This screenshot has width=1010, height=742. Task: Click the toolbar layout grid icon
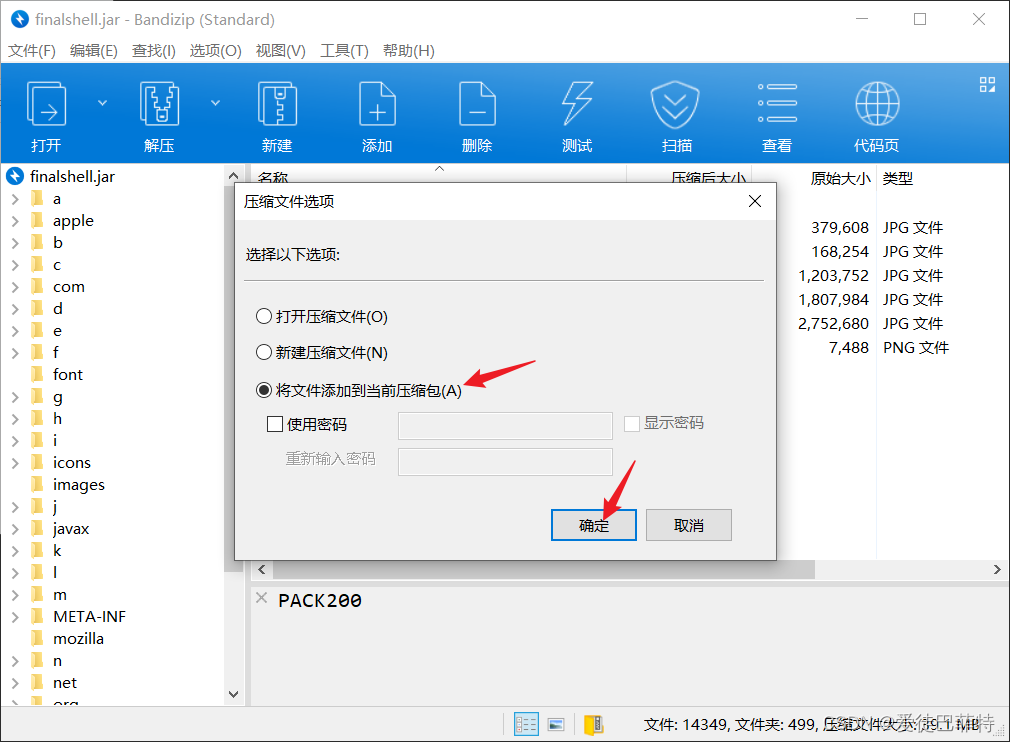click(x=987, y=84)
